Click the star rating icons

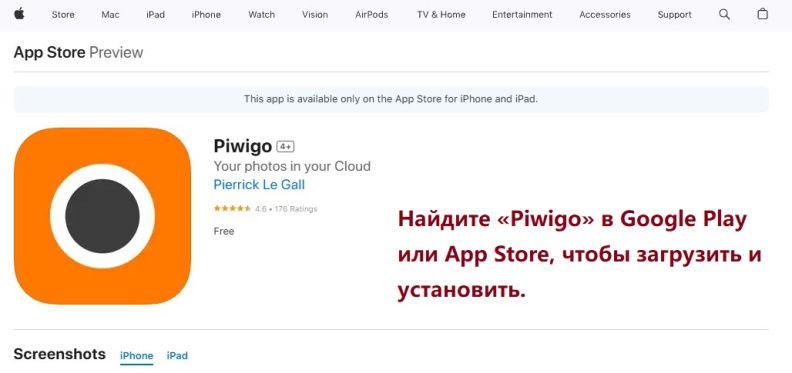point(232,209)
